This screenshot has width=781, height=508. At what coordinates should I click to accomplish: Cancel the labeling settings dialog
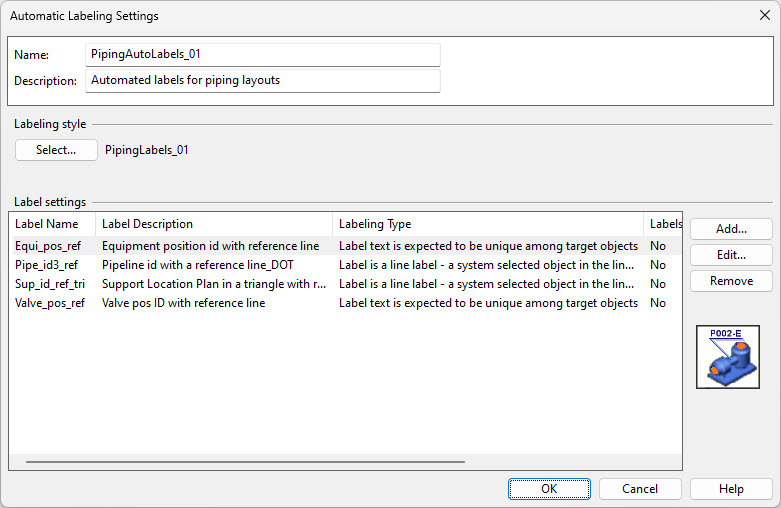pyautogui.click(x=640, y=489)
